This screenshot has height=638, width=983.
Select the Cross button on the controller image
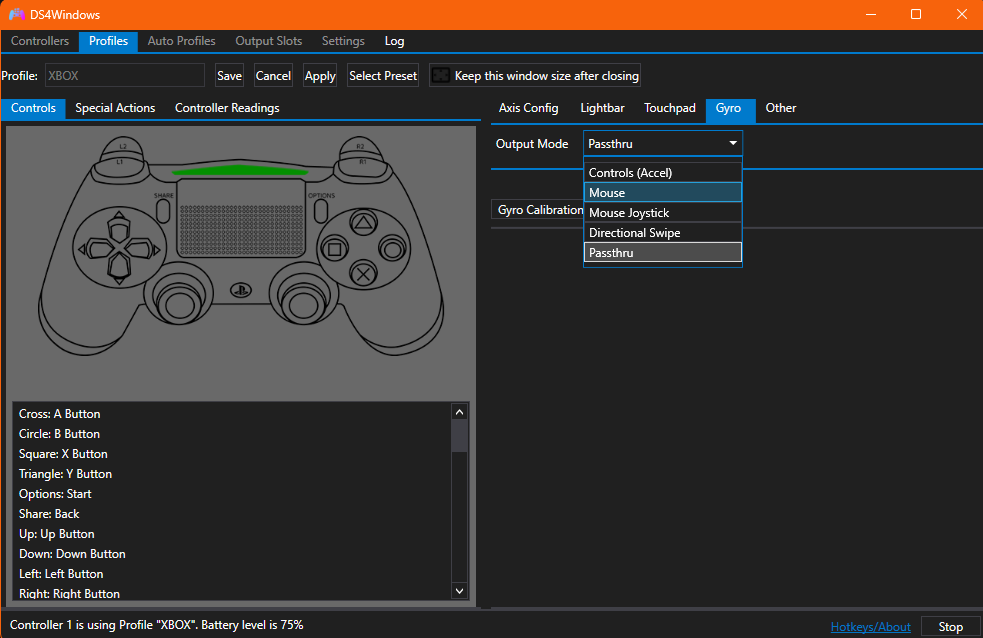point(365,272)
